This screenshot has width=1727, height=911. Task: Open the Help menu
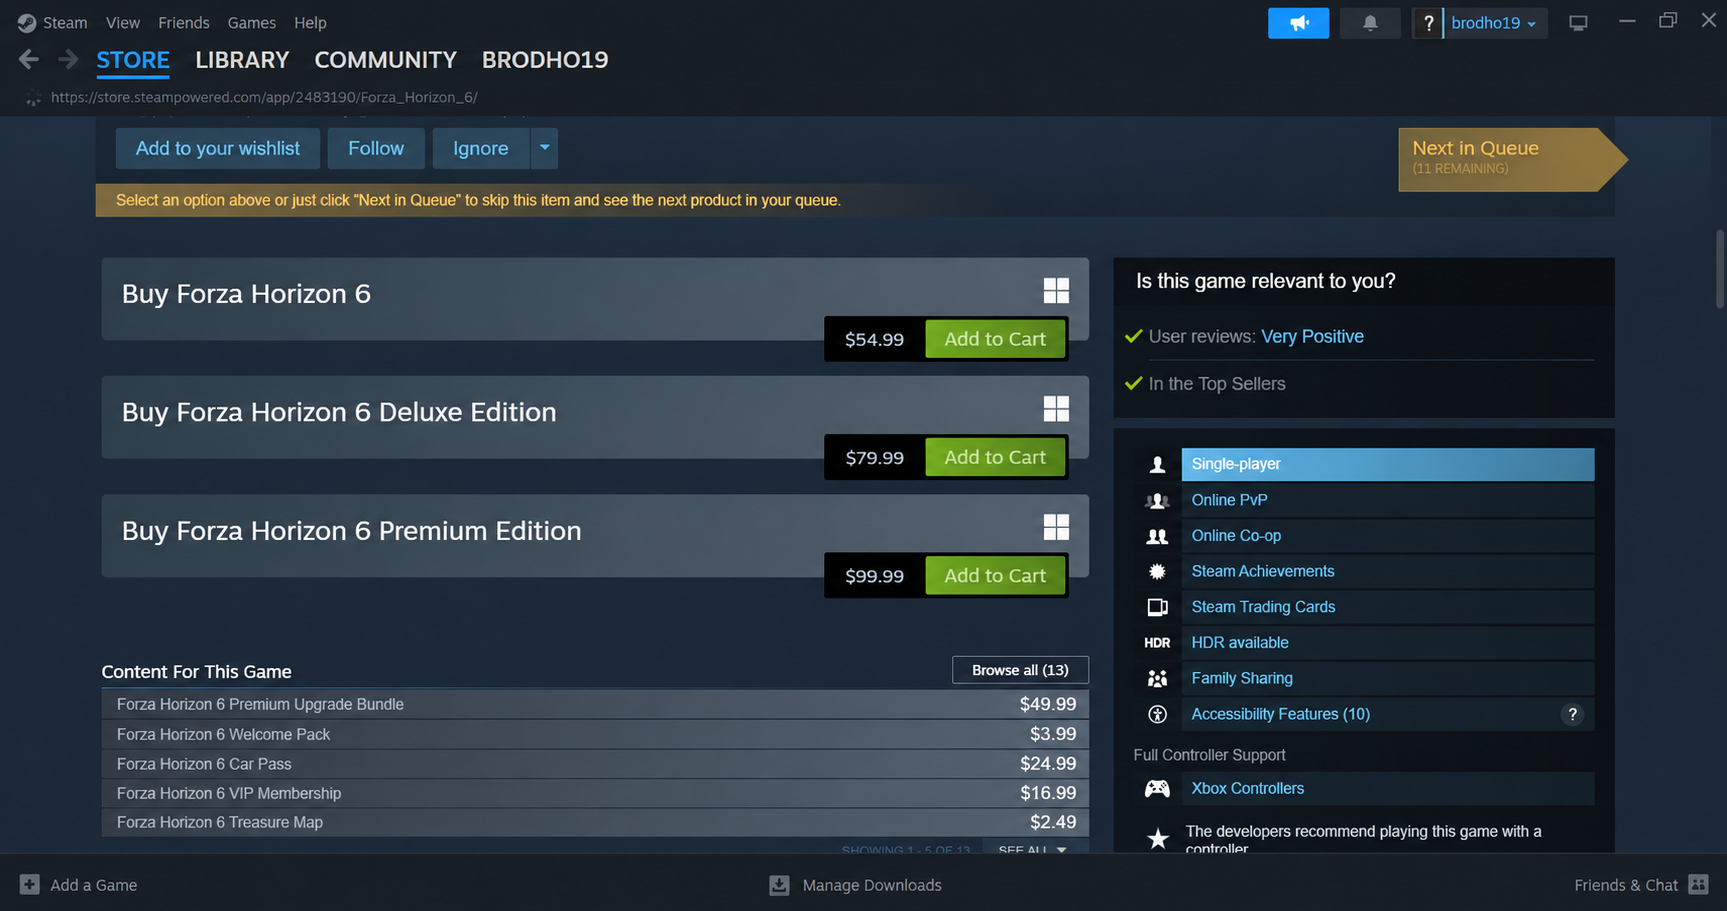310,22
